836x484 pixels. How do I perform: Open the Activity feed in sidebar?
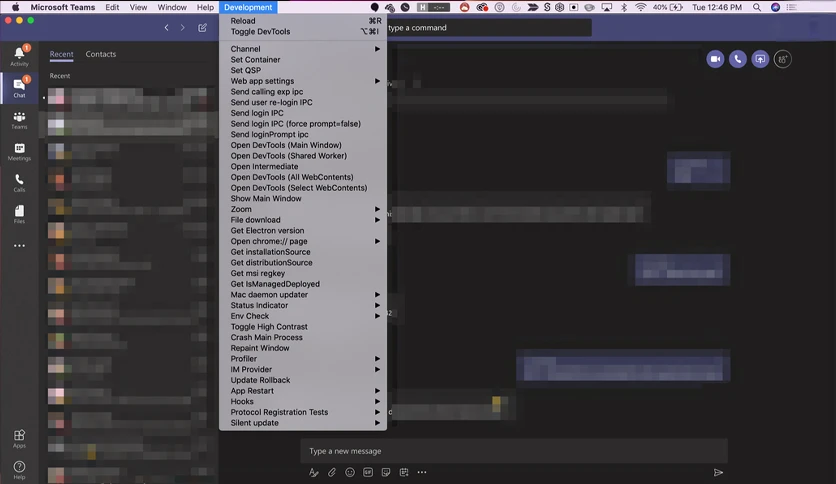point(19,56)
